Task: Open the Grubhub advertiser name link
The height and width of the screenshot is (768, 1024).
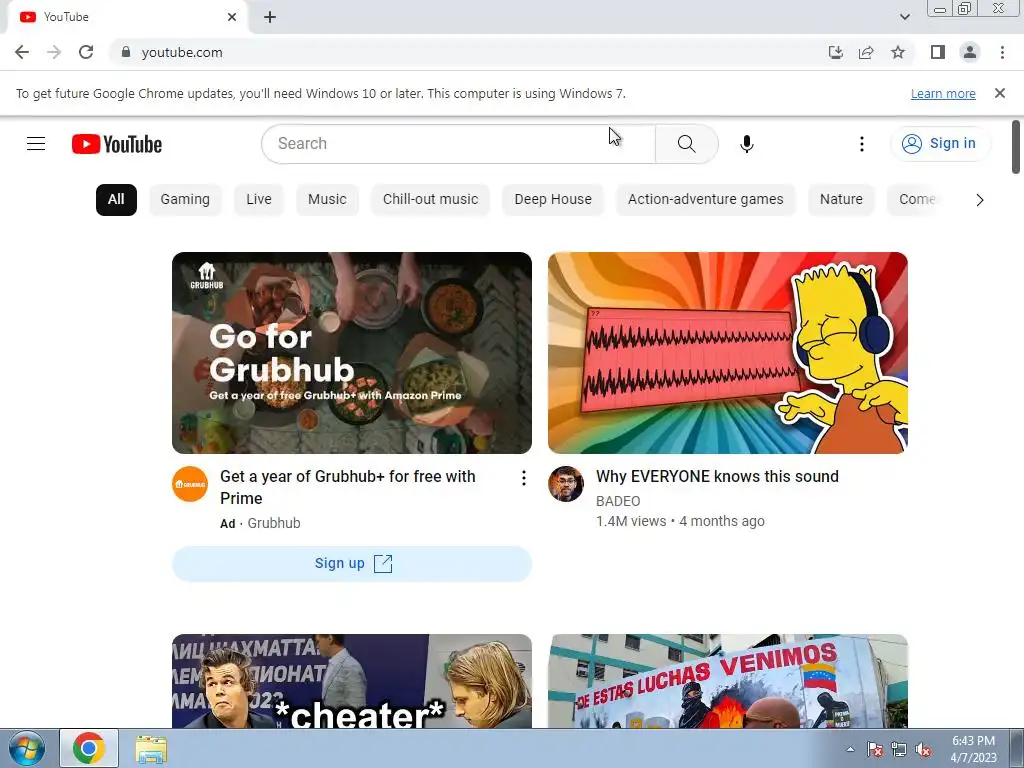Action: pos(274,523)
